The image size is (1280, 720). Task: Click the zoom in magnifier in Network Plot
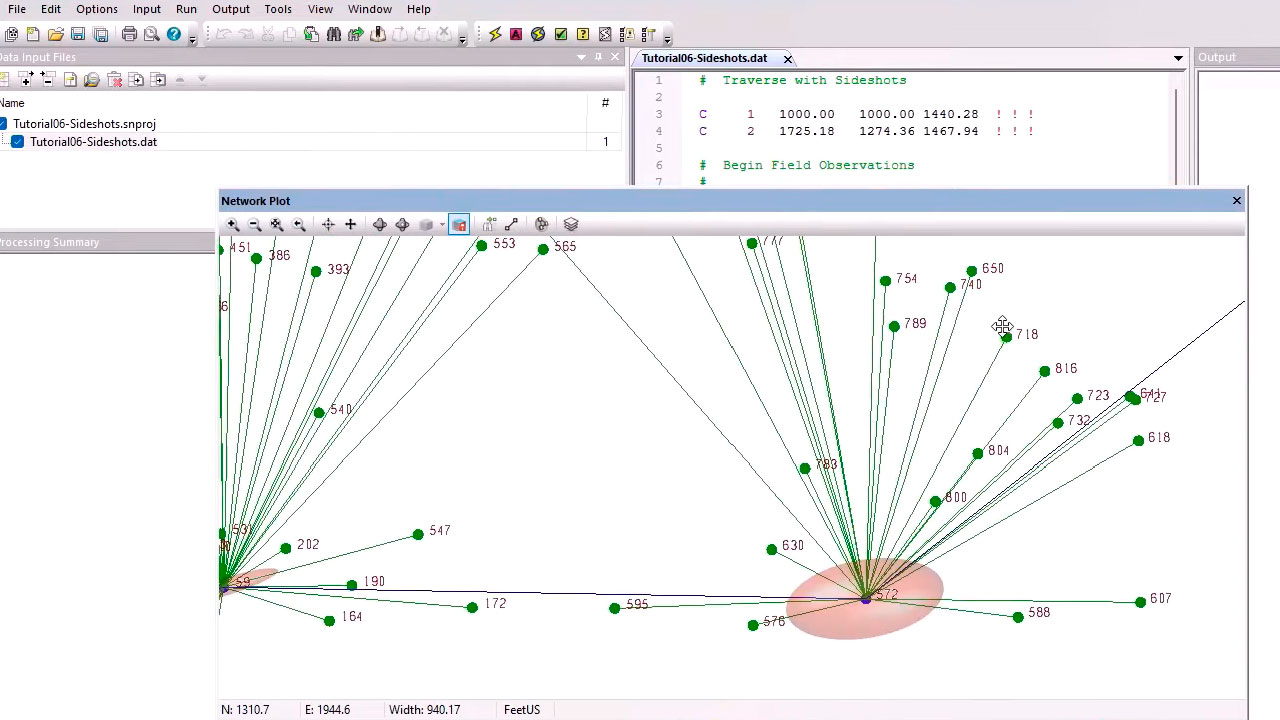232,225
